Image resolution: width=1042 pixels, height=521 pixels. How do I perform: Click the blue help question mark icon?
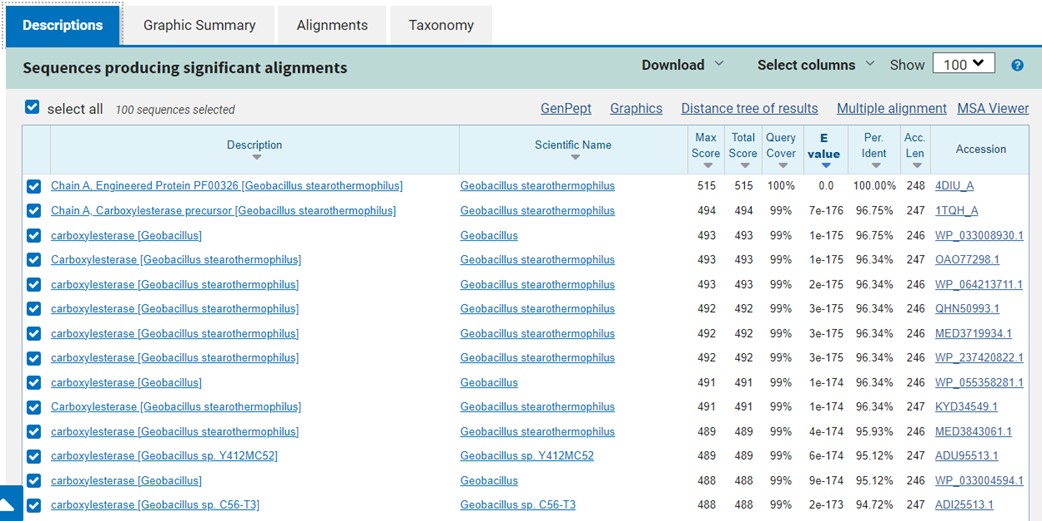[1017, 65]
